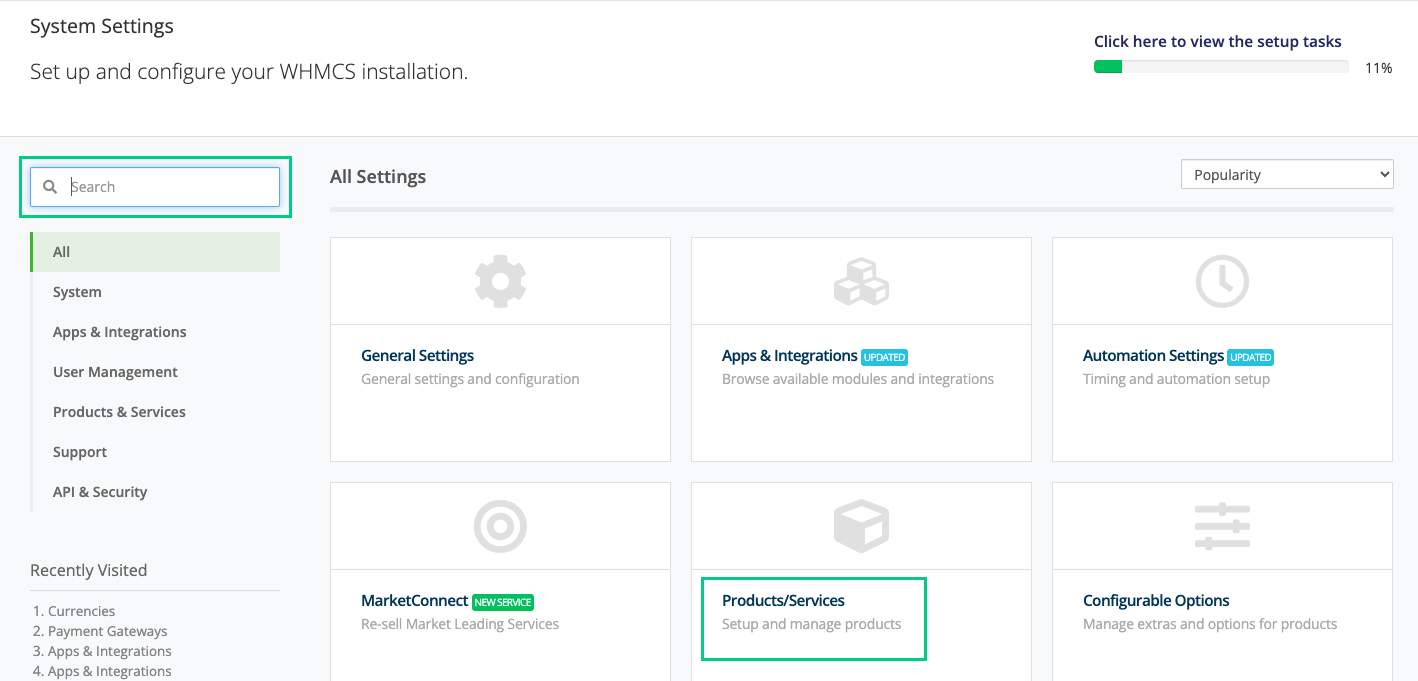Click the 11% progress label
This screenshot has height=681, width=1418.
click(1379, 68)
